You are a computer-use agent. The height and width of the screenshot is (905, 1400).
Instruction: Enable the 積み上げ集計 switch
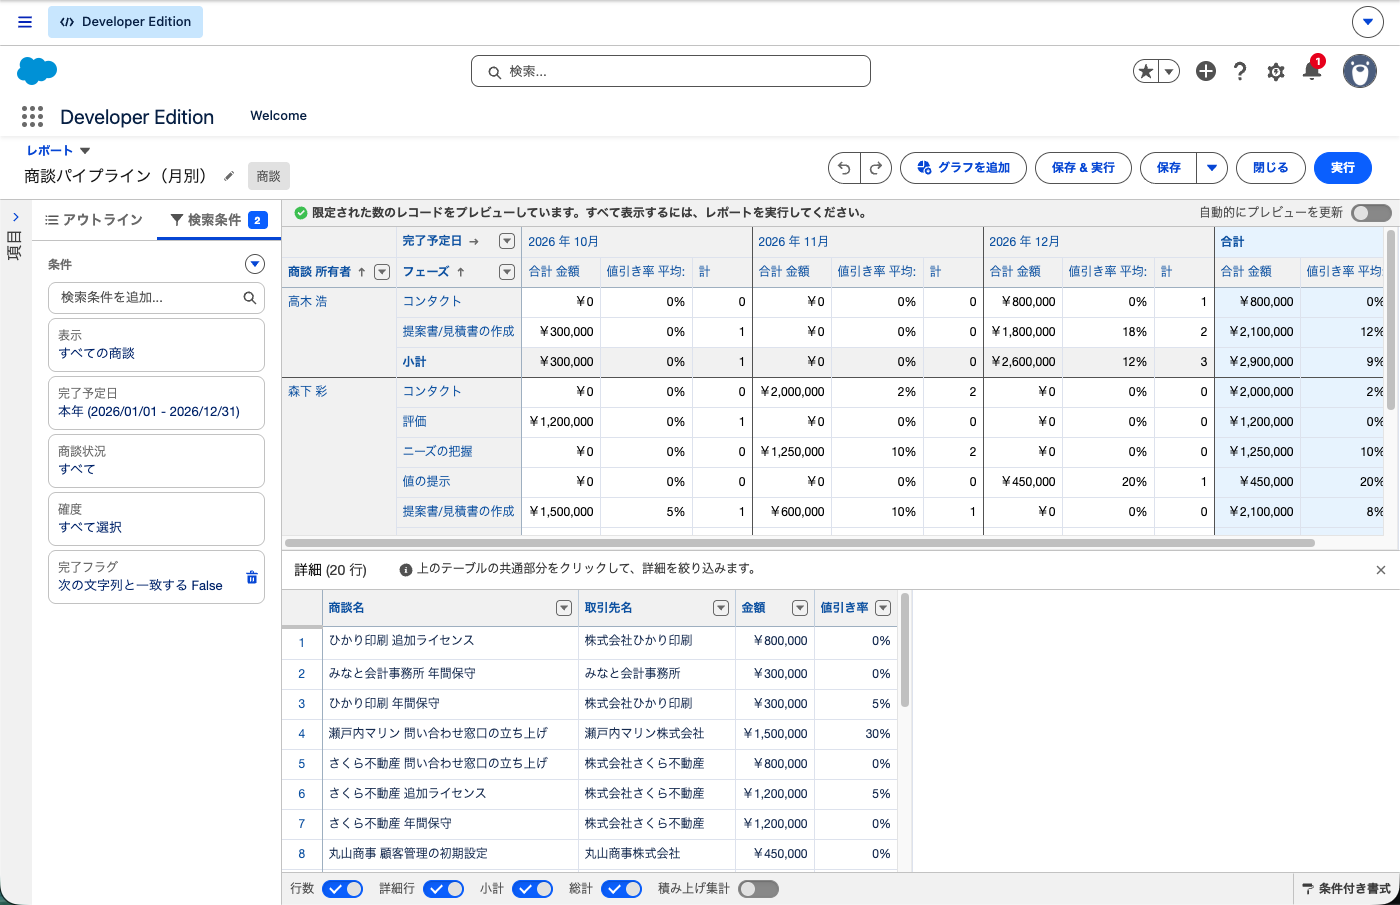(758, 889)
